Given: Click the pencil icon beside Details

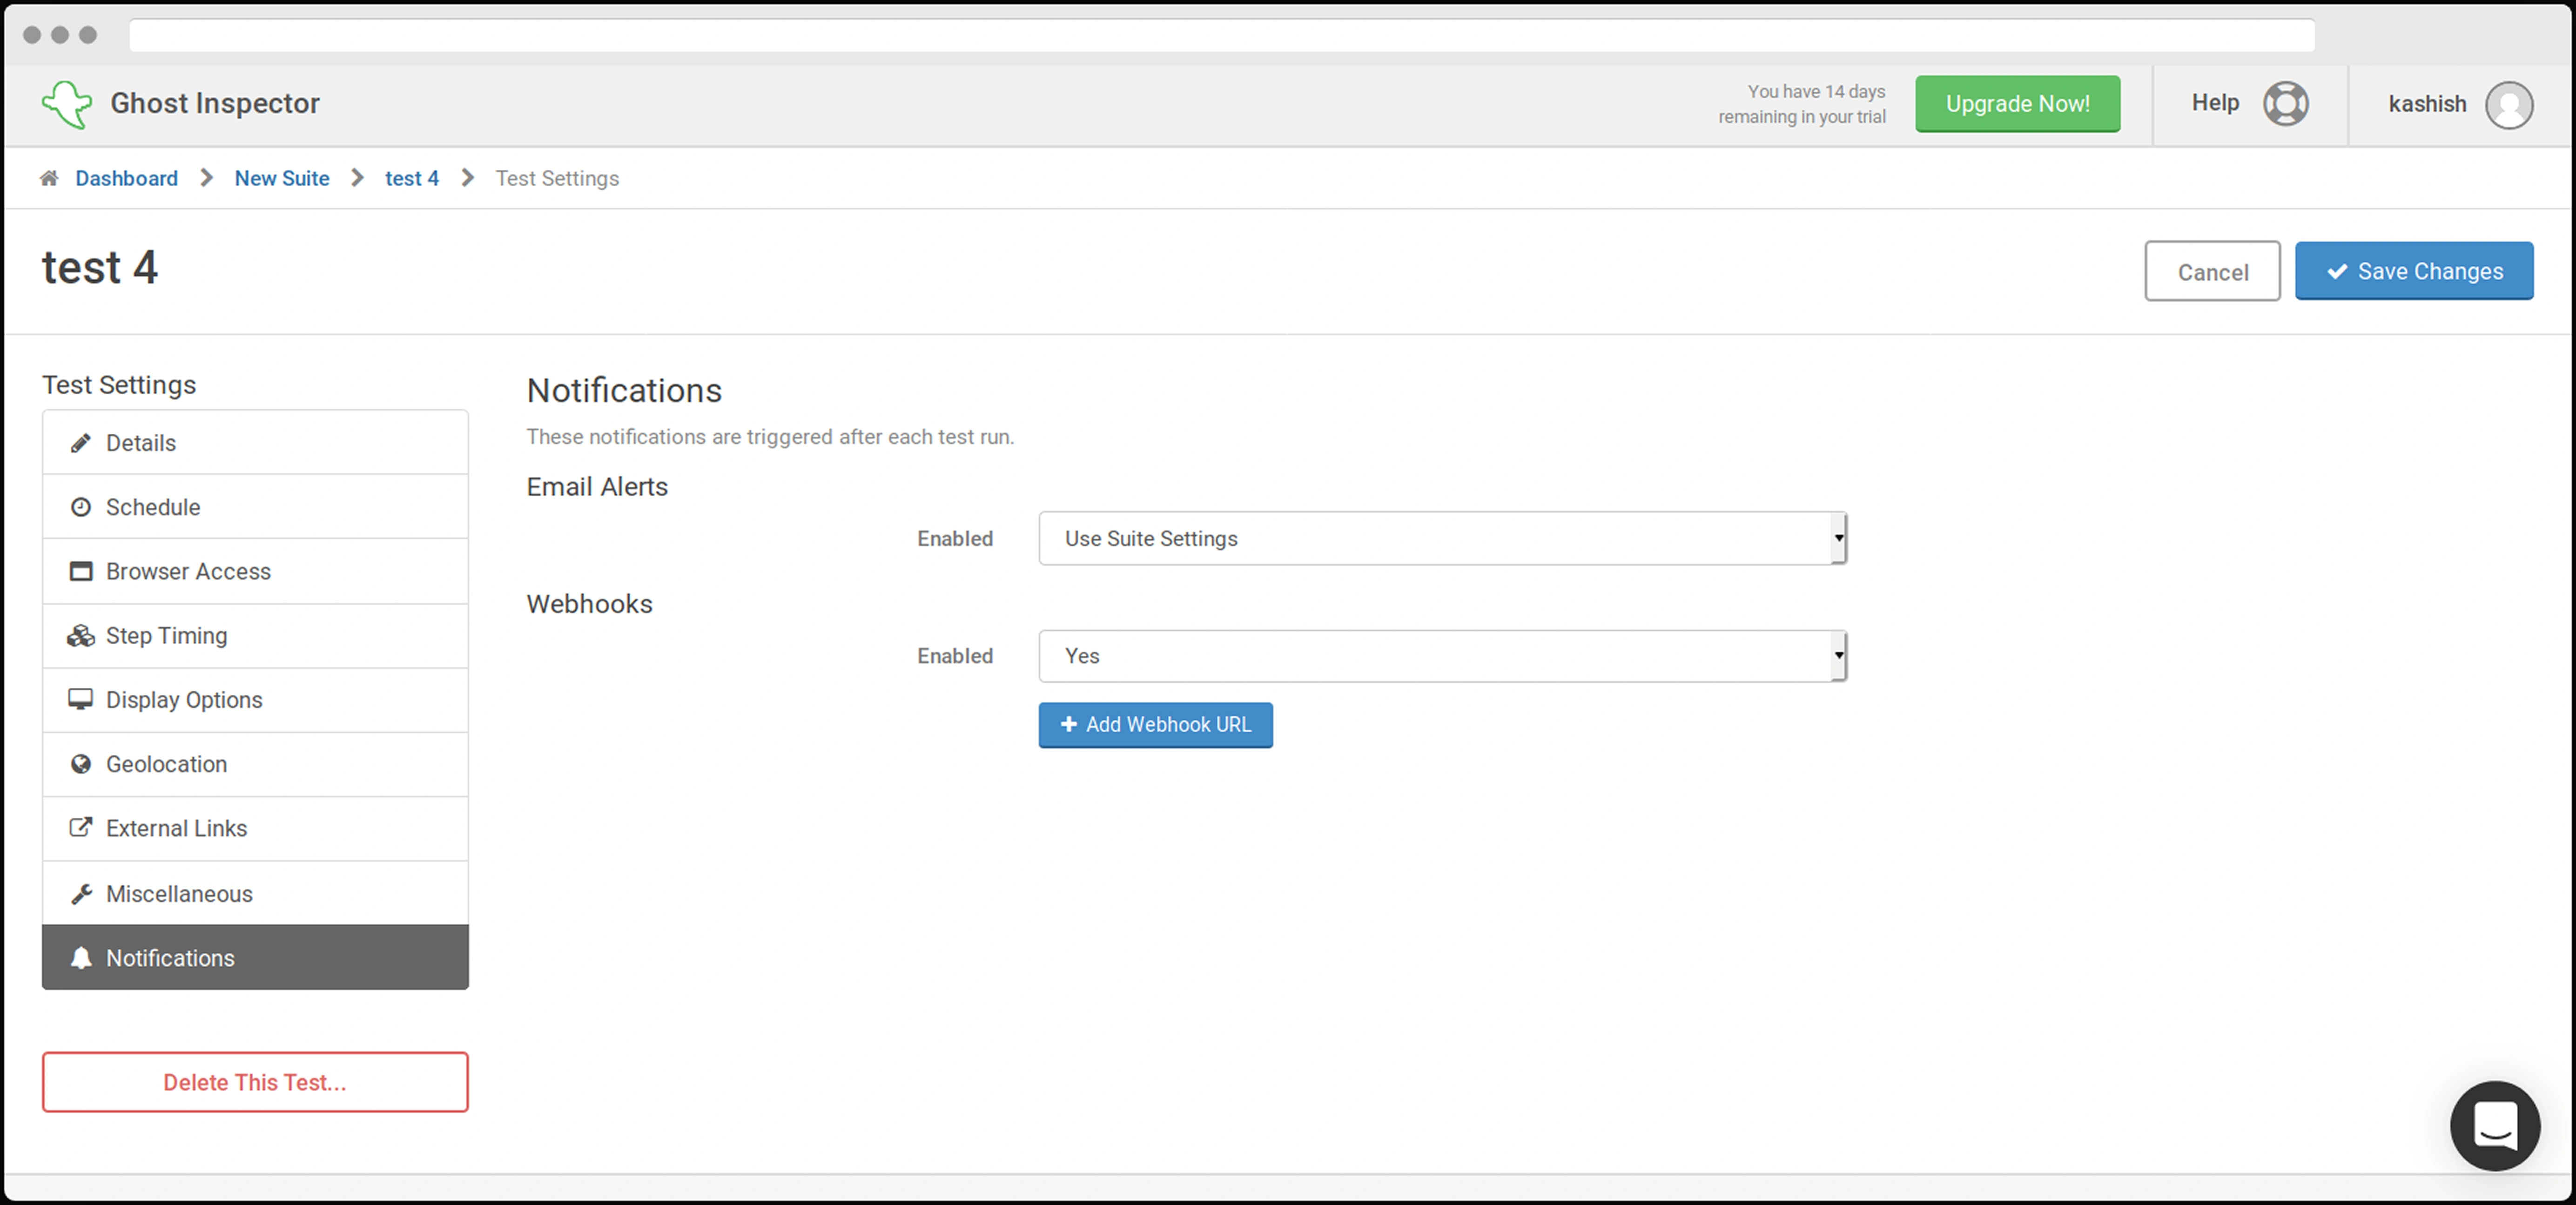Looking at the screenshot, I should (x=81, y=443).
